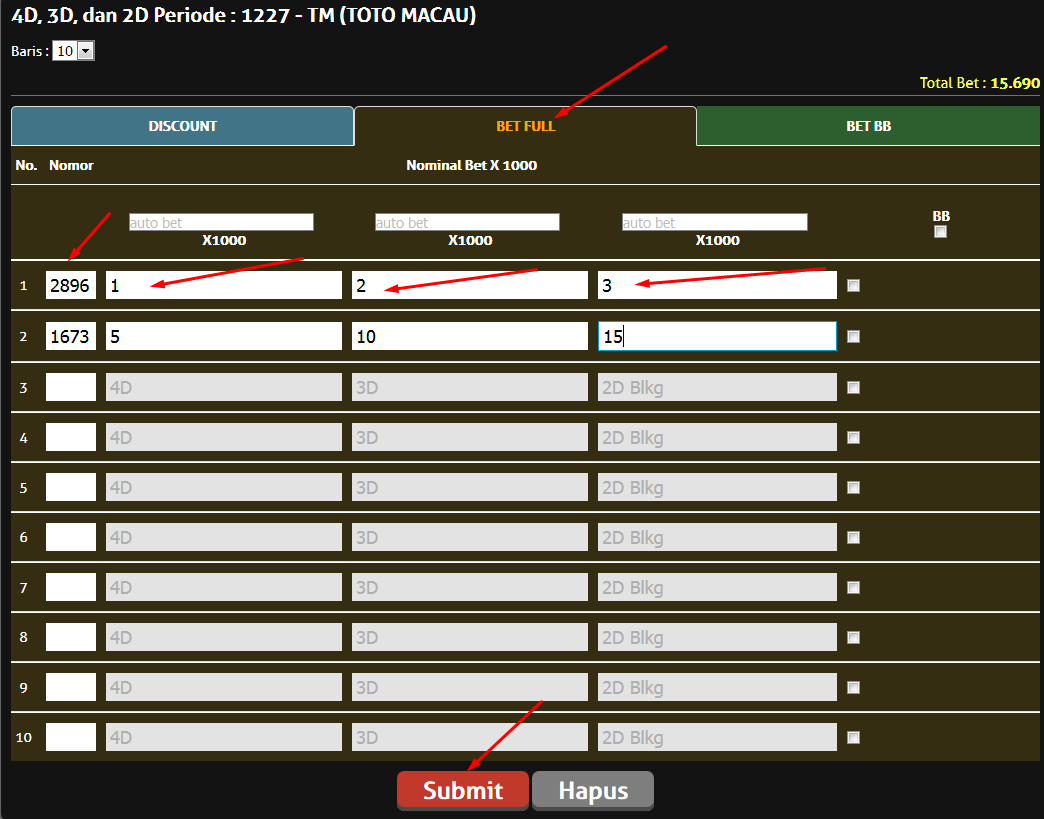The image size is (1044, 819).
Task: Click the Nomor column header
Action: coord(71,165)
